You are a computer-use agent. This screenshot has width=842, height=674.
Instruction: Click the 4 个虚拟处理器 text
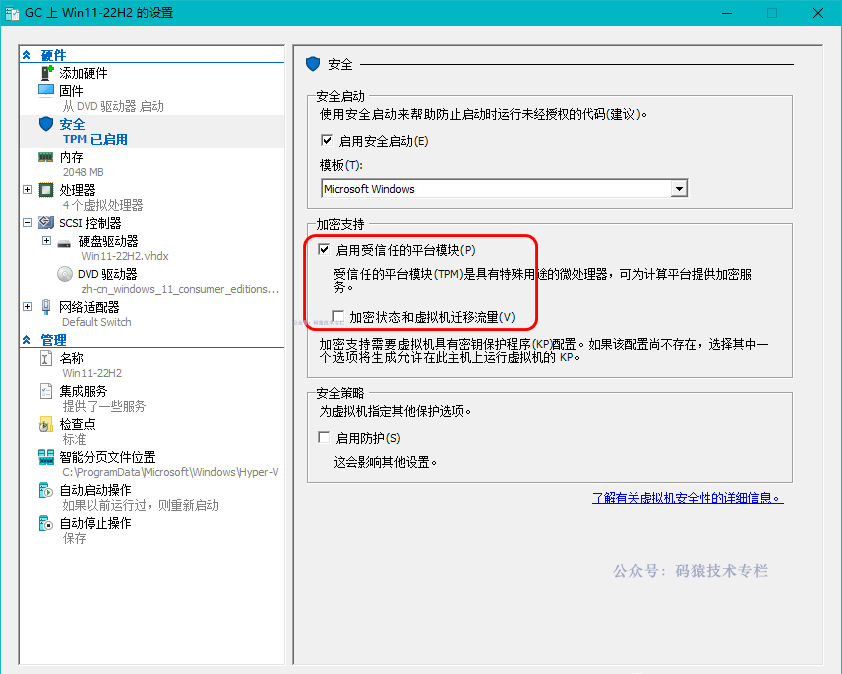(x=103, y=205)
